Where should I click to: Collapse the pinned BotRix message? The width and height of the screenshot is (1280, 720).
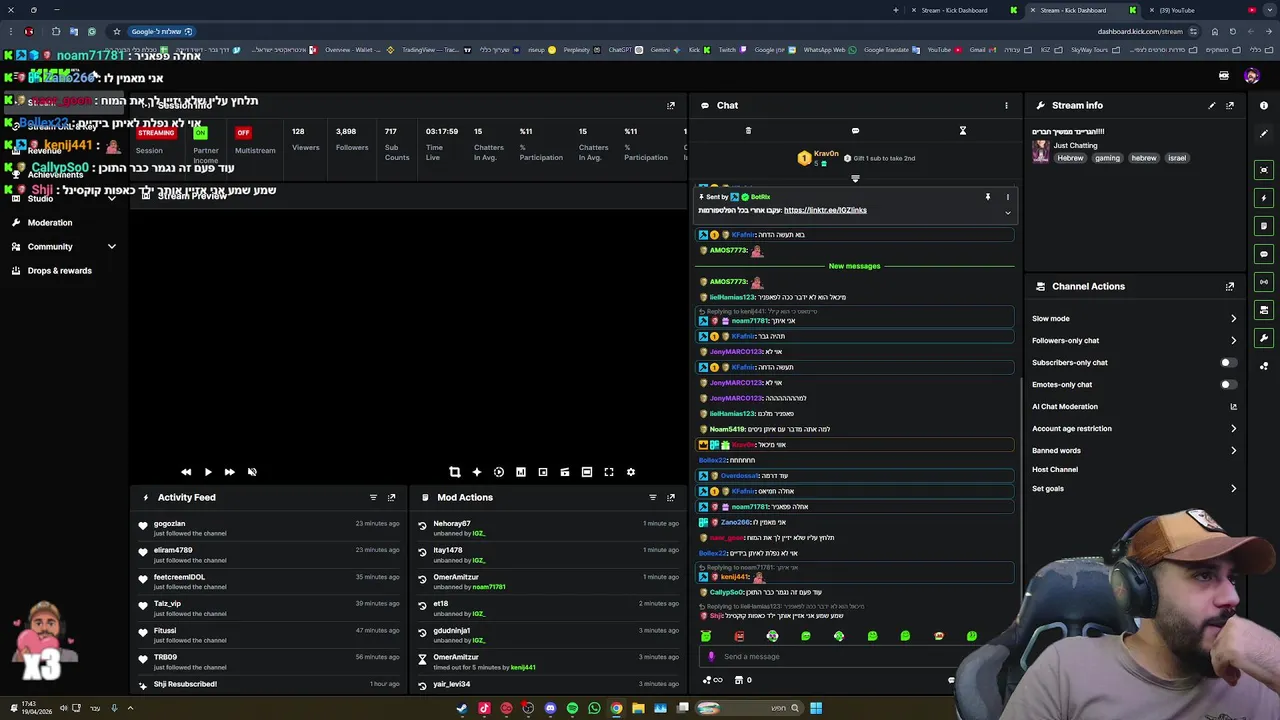(1008, 212)
